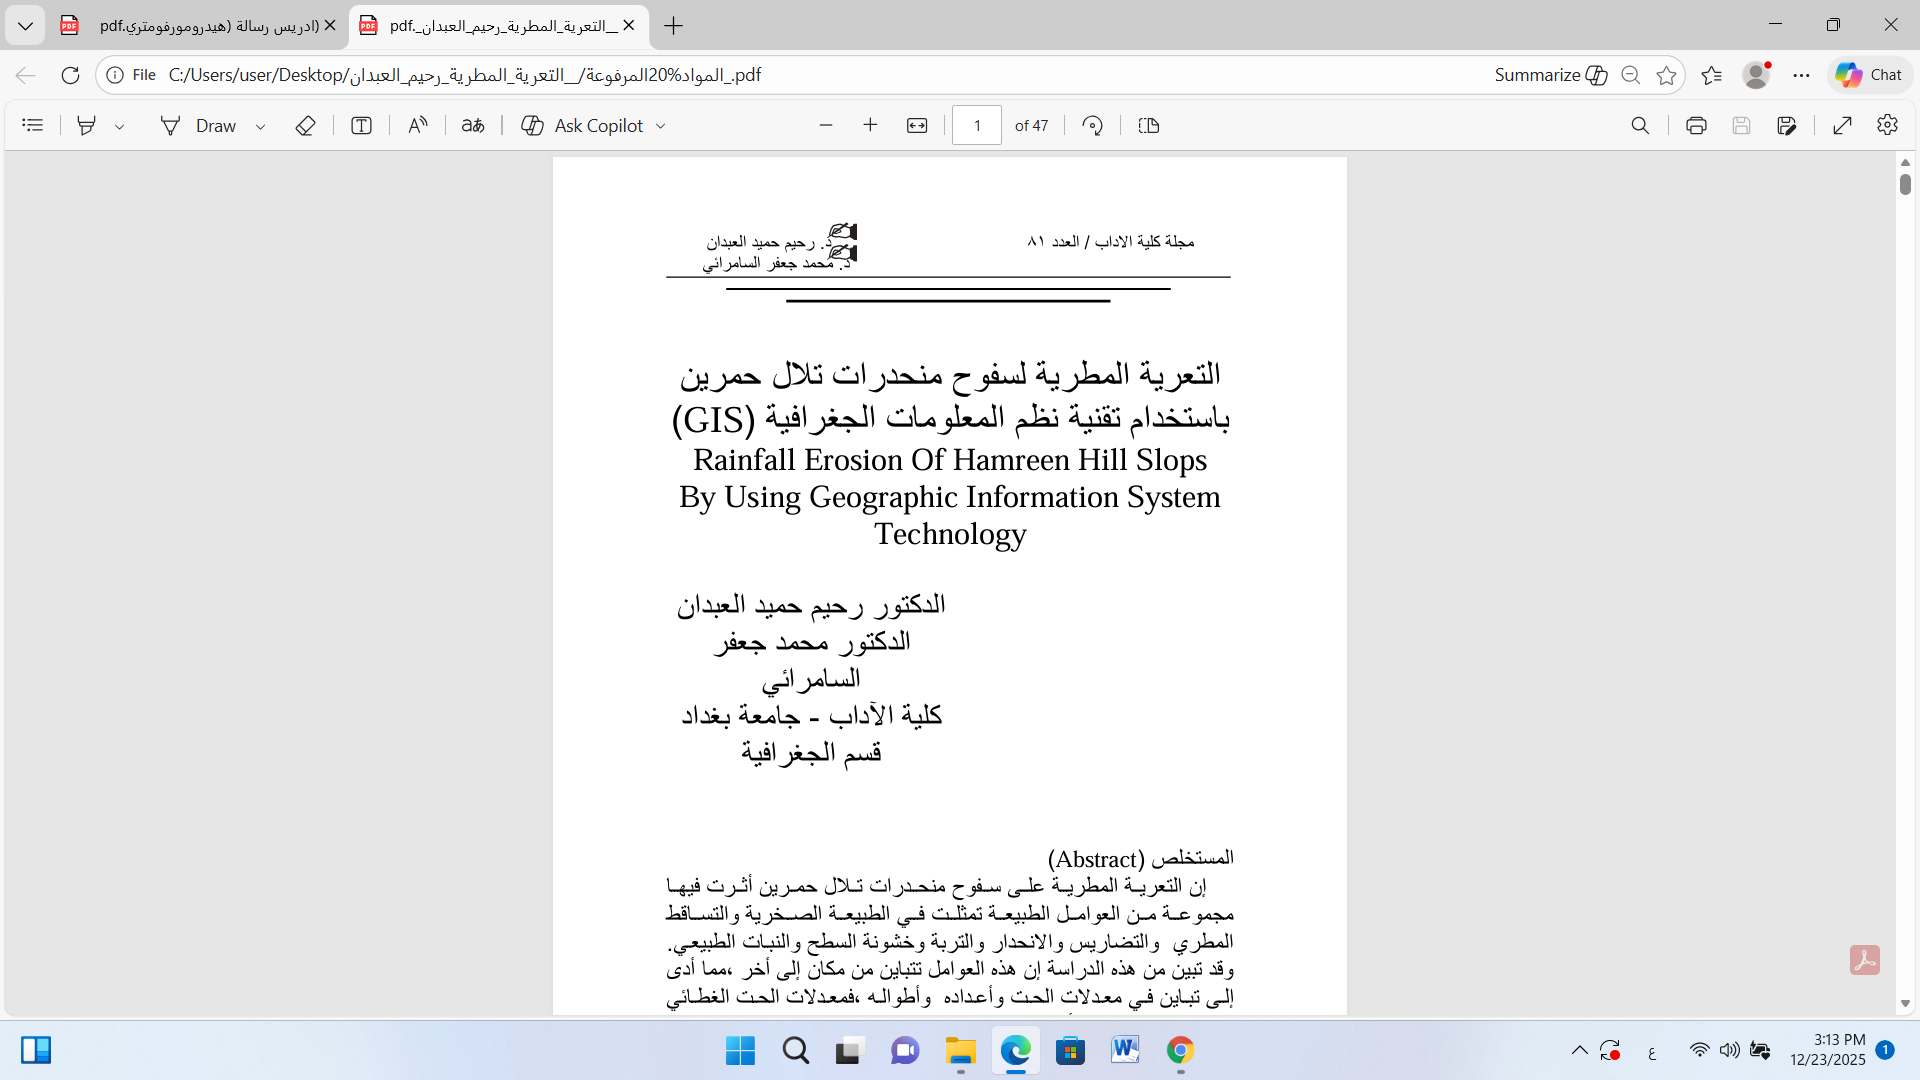Viewport: 1920px width, 1080px height.
Task: Click the scroll down arrow
Action: coord(1905,1003)
